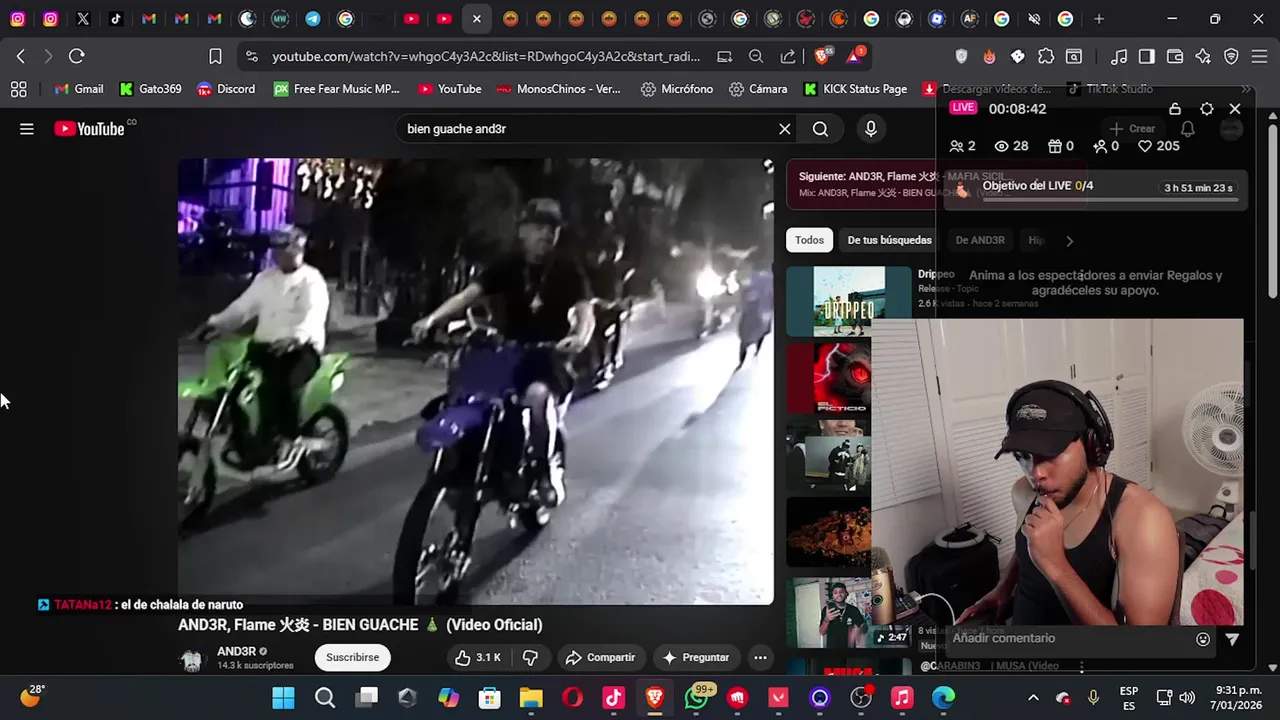Reload the current page

[x=77, y=56]
